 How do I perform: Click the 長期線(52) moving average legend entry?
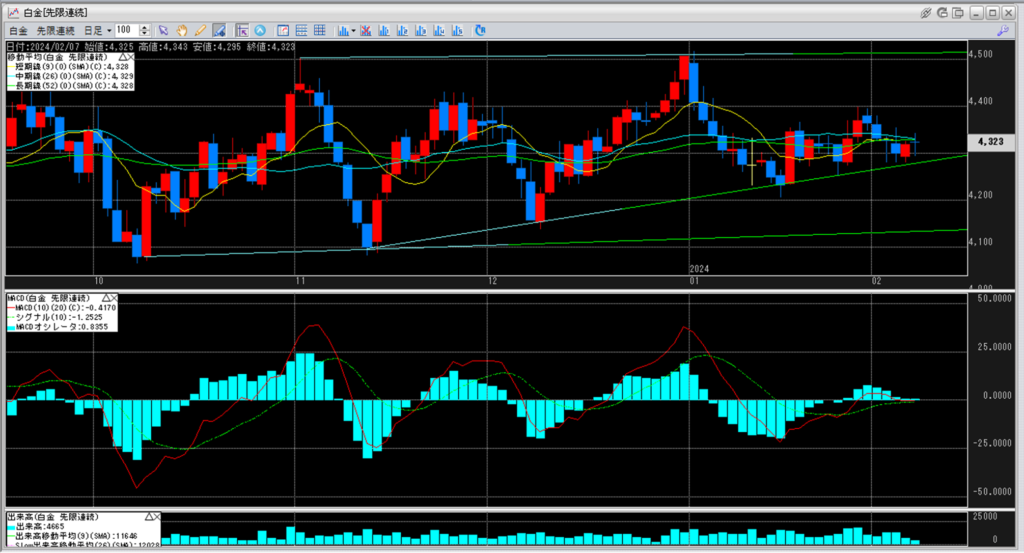coord(70,86)
